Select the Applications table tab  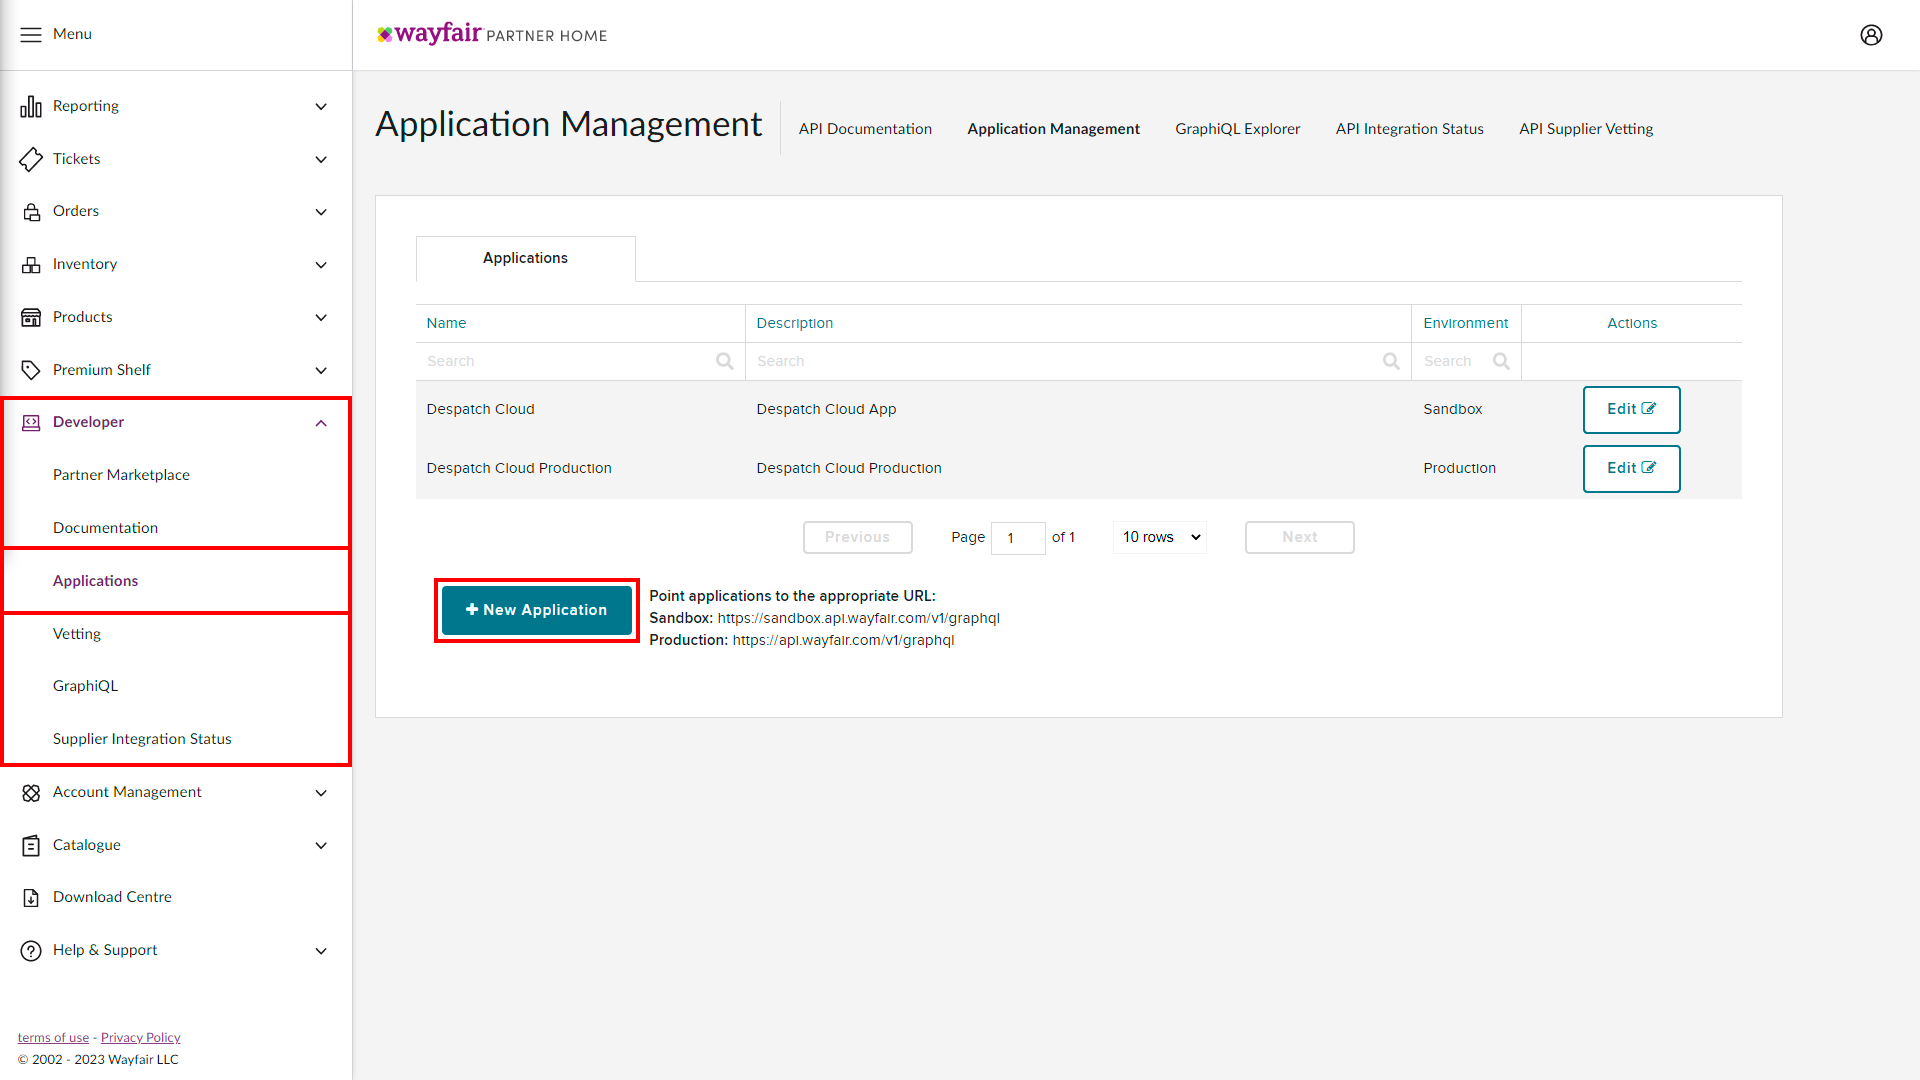(525, 258)
